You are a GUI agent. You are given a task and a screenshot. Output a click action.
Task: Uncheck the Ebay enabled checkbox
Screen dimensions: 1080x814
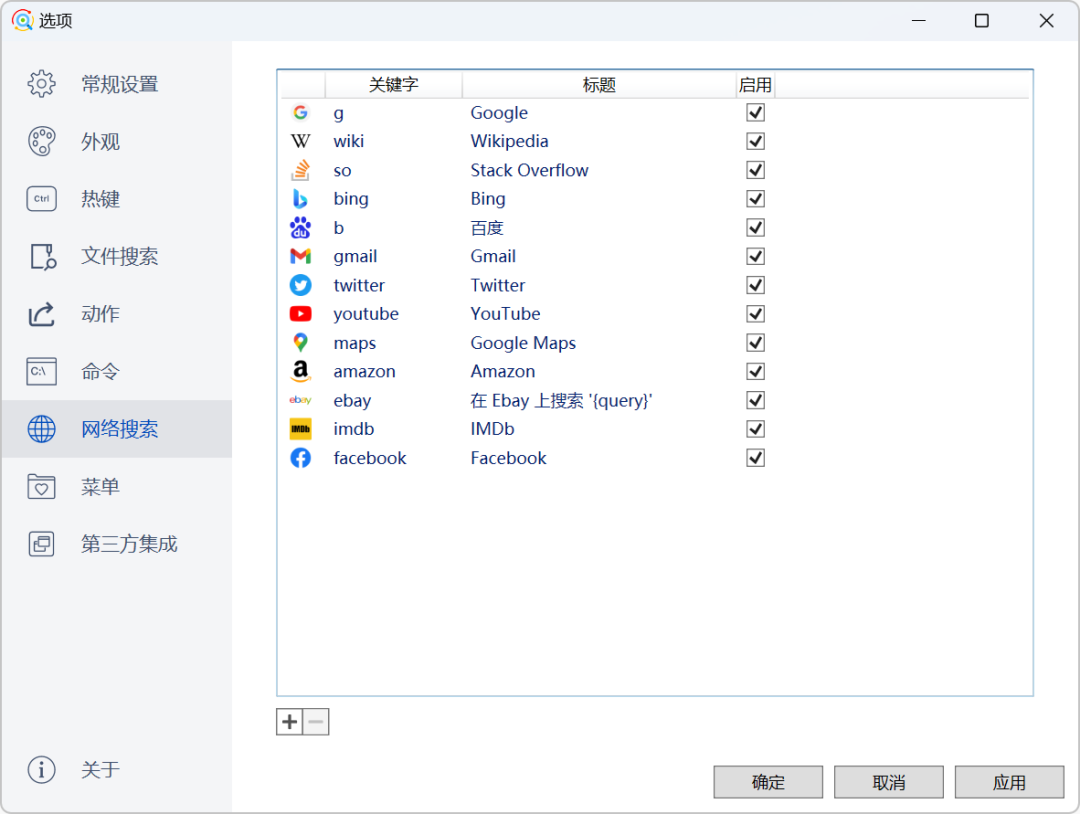[756, 400]
